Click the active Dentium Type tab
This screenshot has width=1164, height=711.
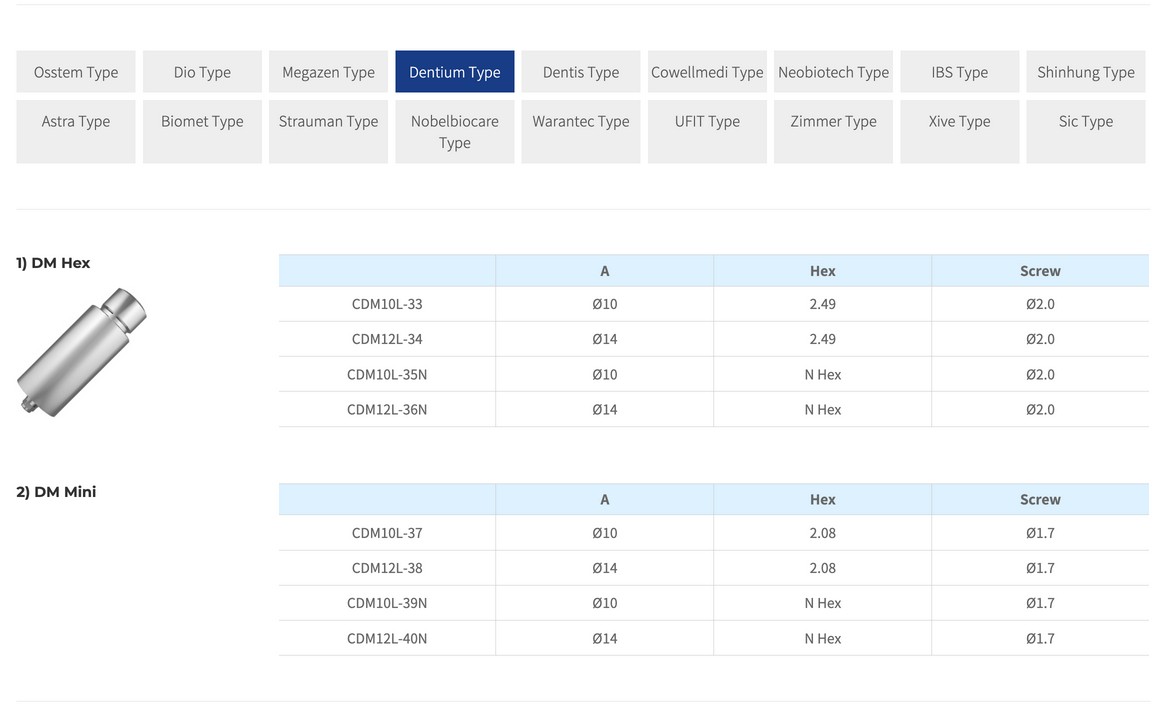455,72
